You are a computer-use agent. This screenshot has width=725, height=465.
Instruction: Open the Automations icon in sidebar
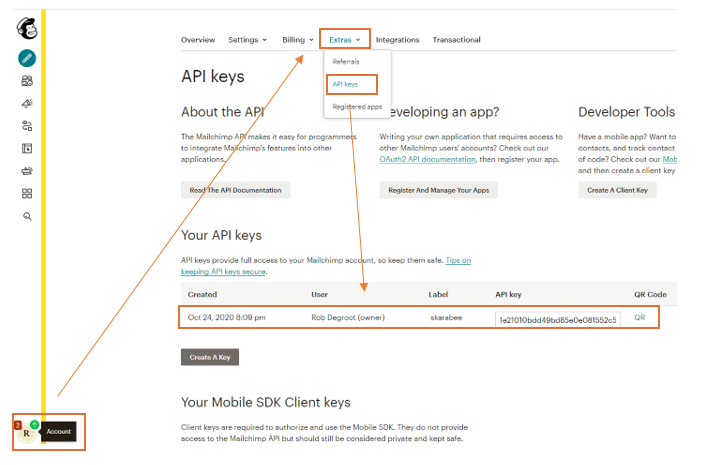(x=27, y=126)
